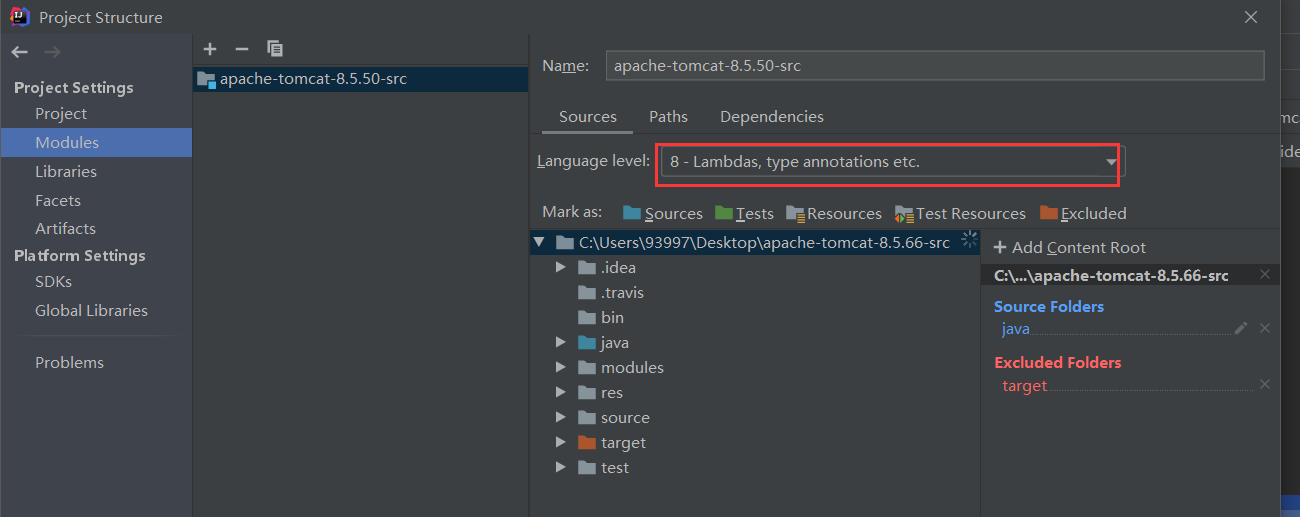
Task: Select the bin folder label
Action: point(612,317)
